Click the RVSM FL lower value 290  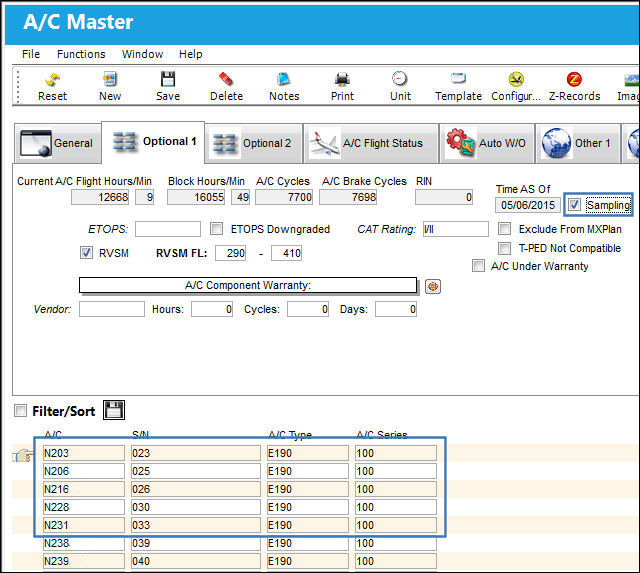point(231,253)
